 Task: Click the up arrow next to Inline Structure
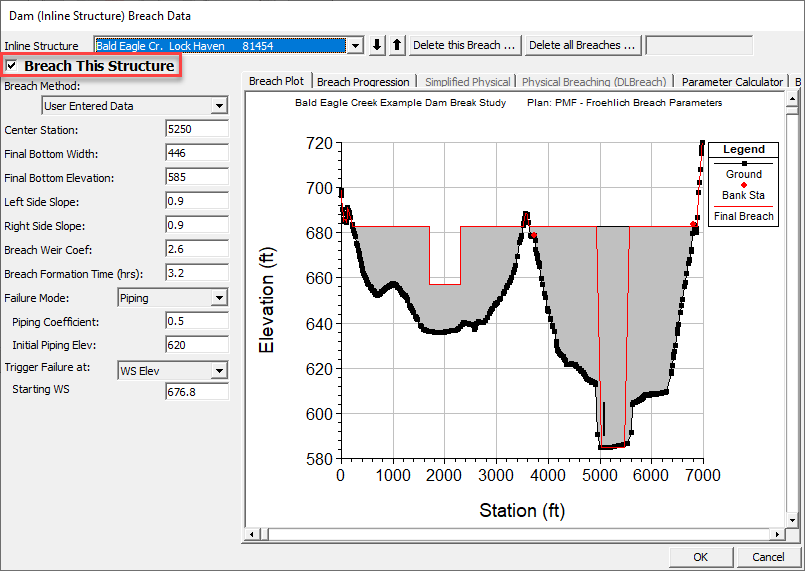click(x=396, y=45)
